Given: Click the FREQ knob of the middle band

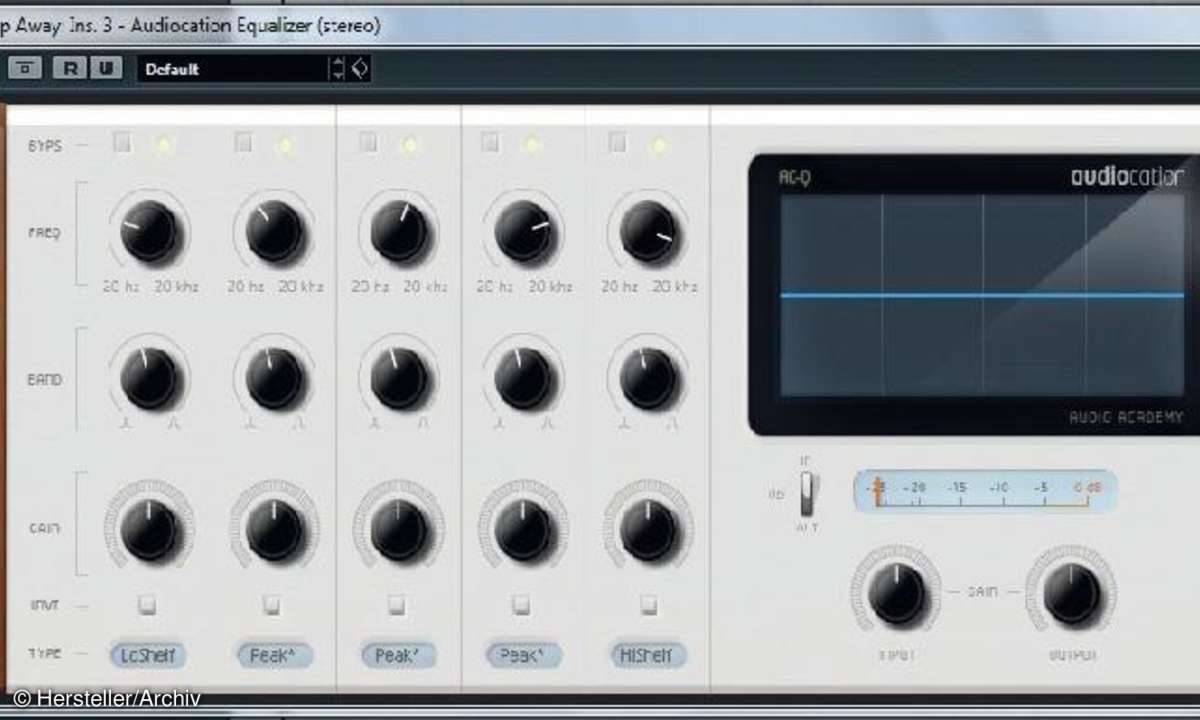Looking at the screenshot, I should [x=399, y=231].
